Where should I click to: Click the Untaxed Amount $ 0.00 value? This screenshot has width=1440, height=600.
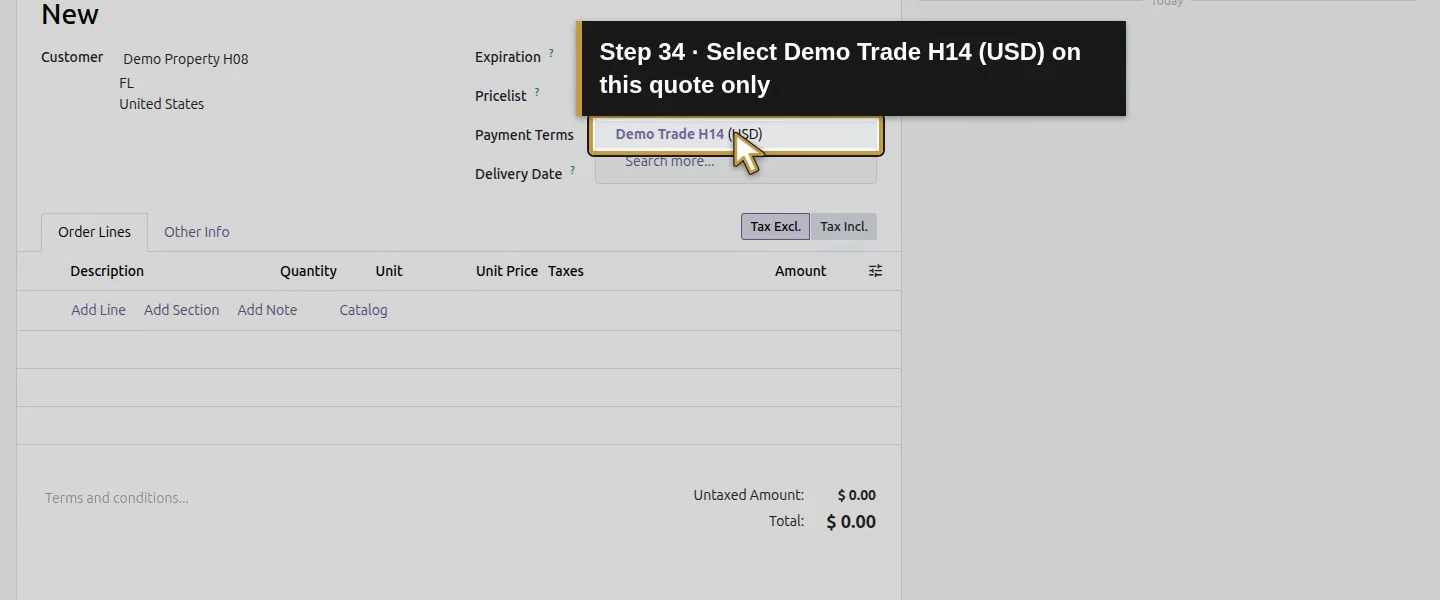[x=856, y=495]
